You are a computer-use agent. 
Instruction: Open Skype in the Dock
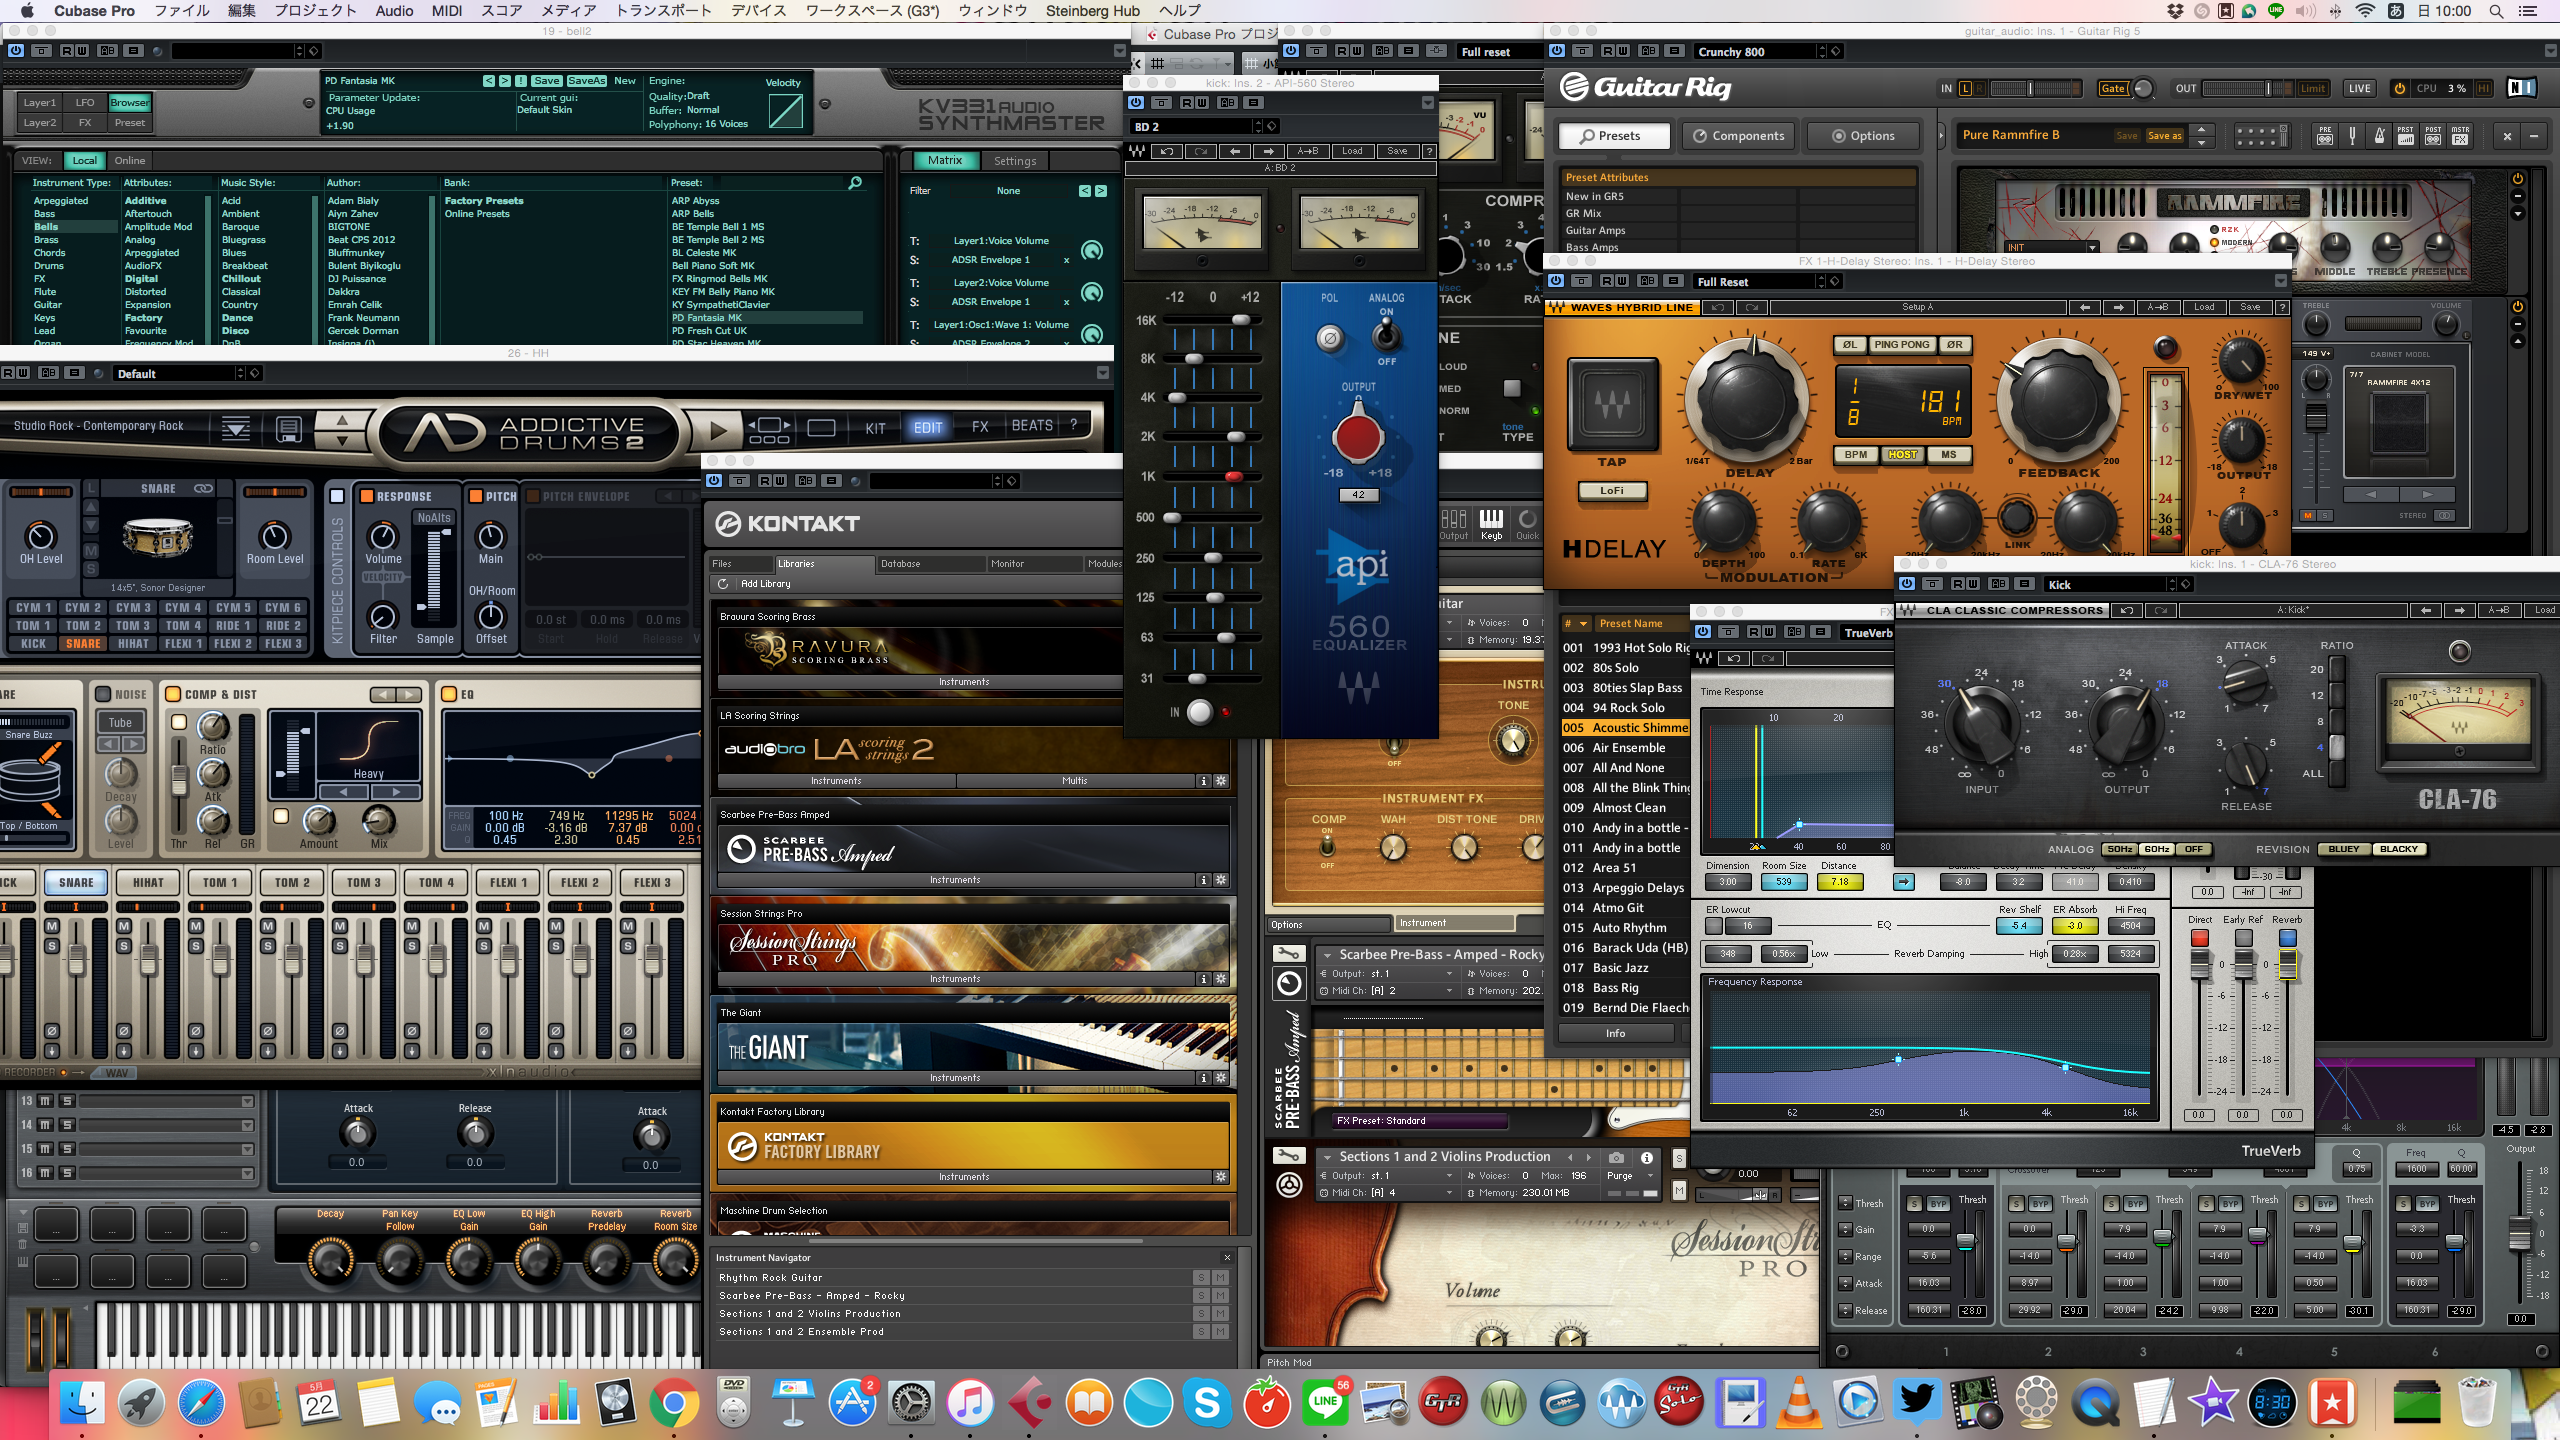1207,1403
